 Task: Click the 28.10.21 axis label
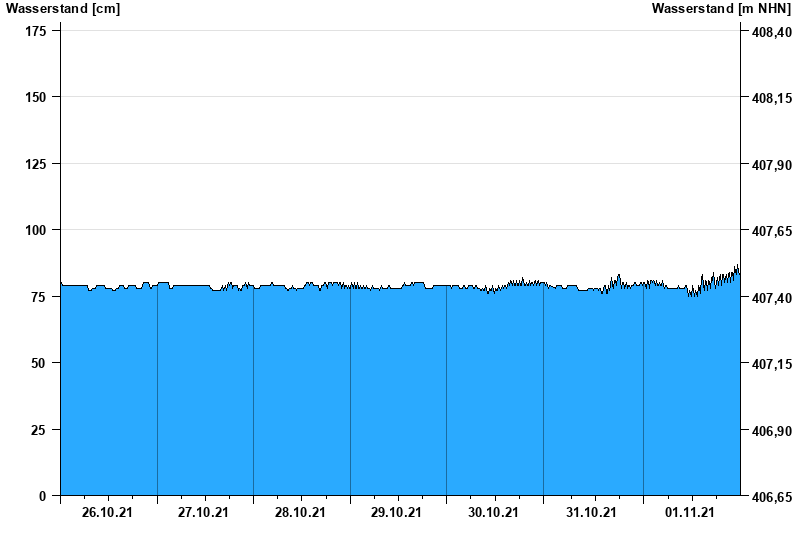pyautogui.click(x=300, y=513)
